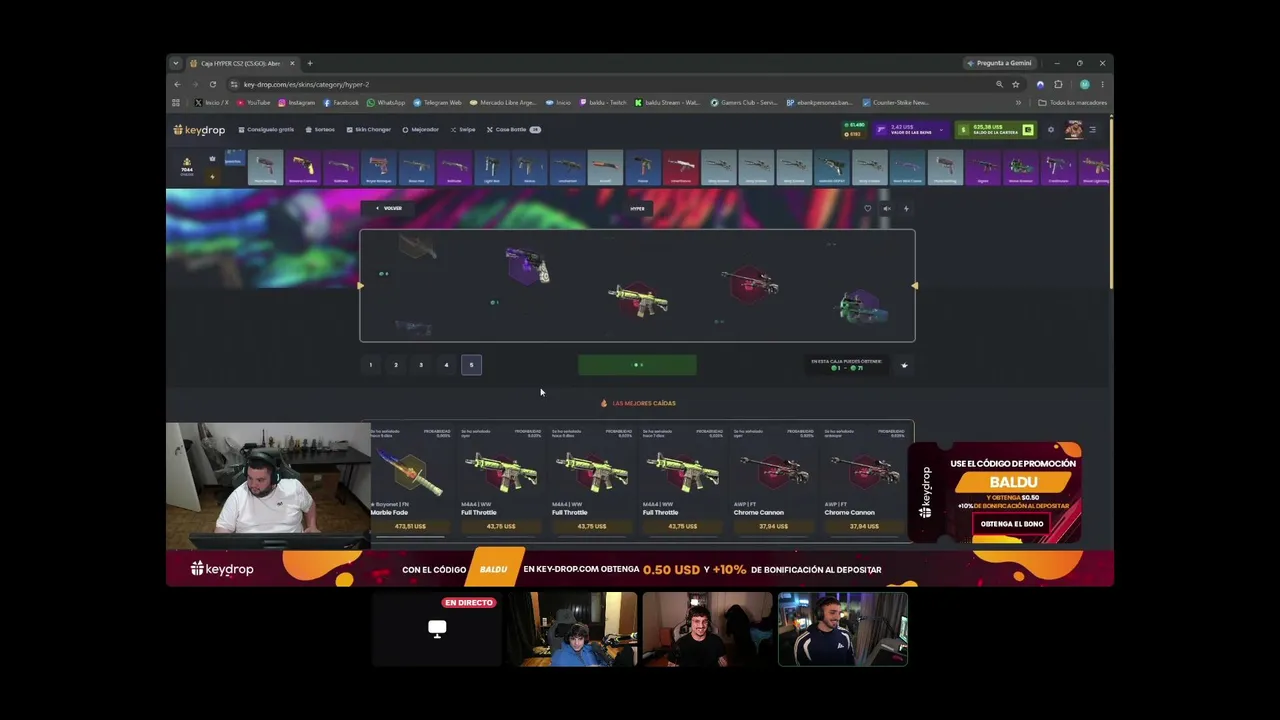Open the WhatsApp bookmark

coord(386,103)
